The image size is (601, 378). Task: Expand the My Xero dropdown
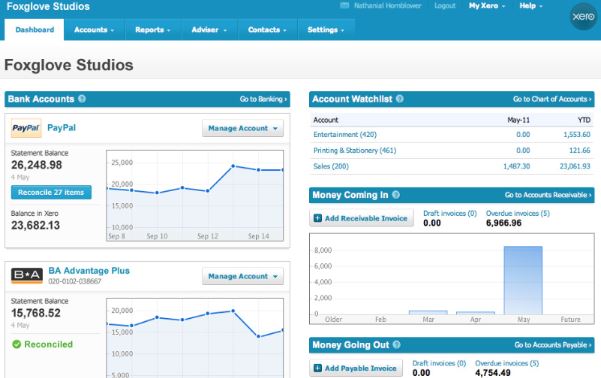coord(487,6)
